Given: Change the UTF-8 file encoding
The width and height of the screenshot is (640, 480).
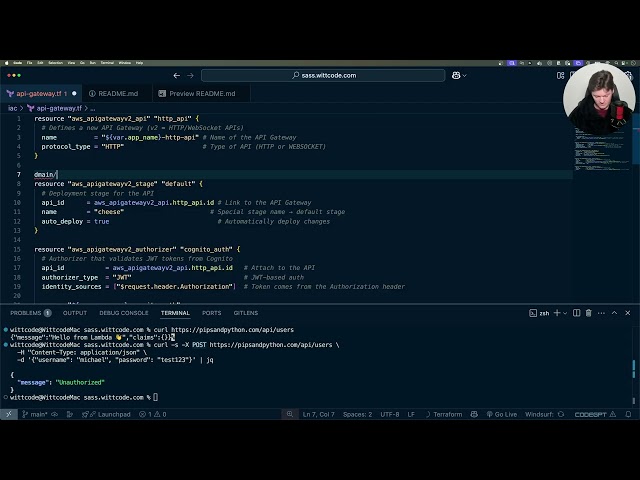Looking at the screenshot, I should pos(390,414).
